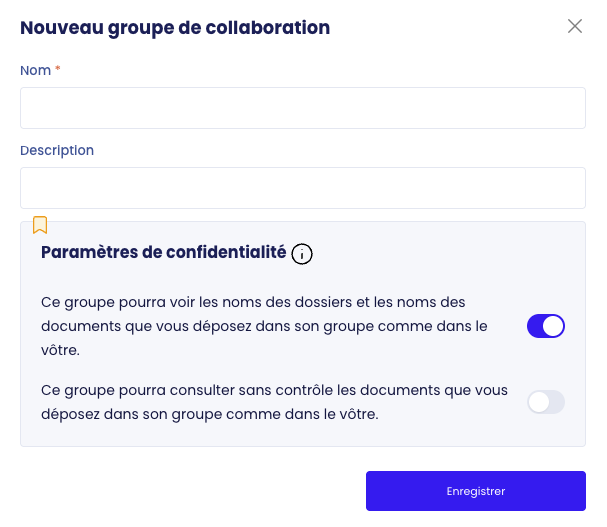The image size is (607, 527).
Task: Turn off the switched-on blue privacy switch
Action: coord(546,326)
